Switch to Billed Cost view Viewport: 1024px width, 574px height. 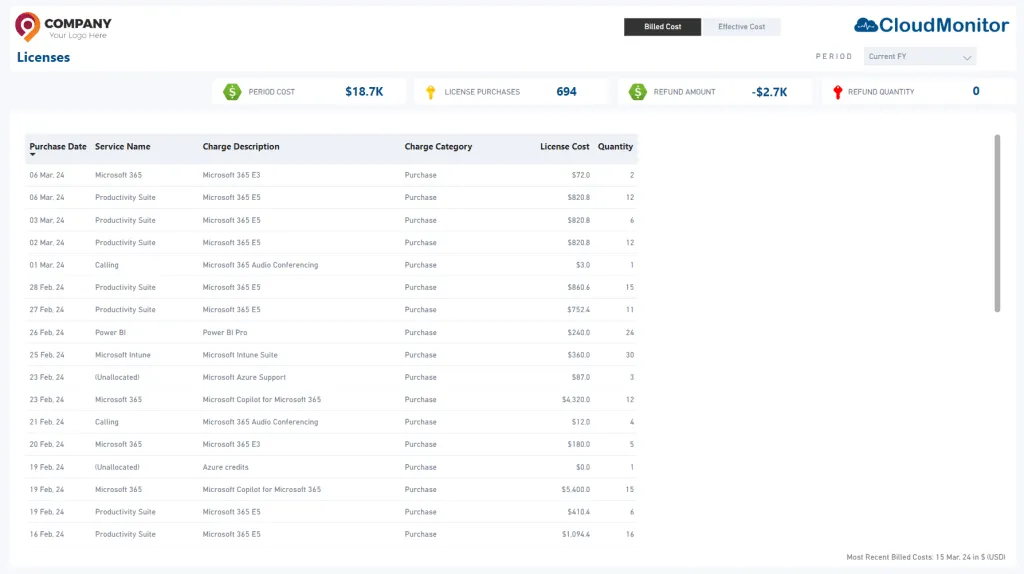click(x=662, y=27)
